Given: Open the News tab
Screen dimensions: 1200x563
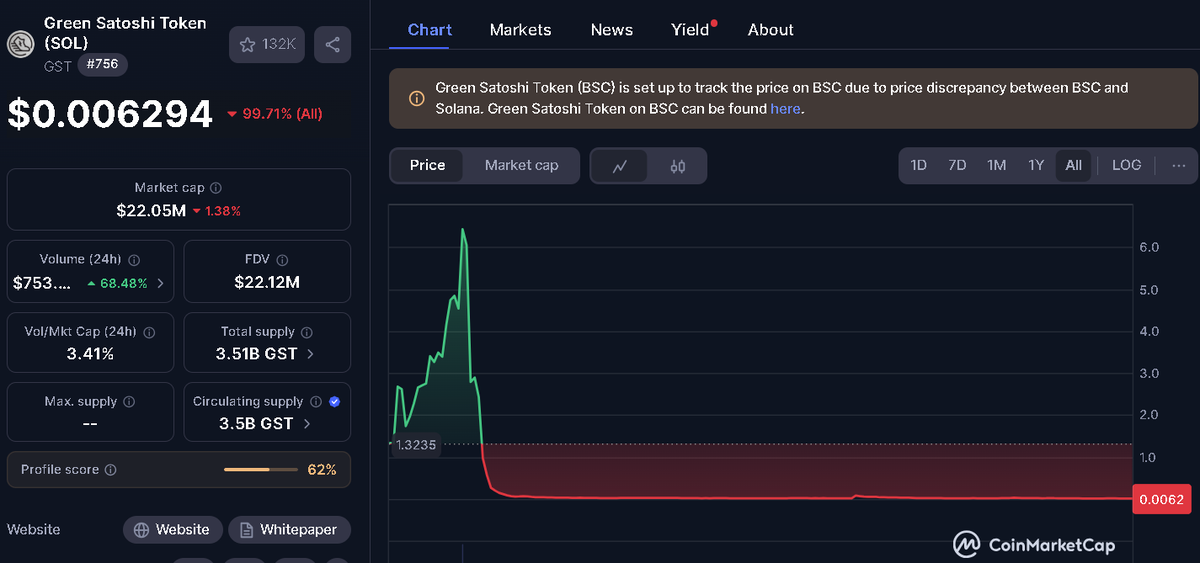Looking at the screenshot, I should (612, 30).
